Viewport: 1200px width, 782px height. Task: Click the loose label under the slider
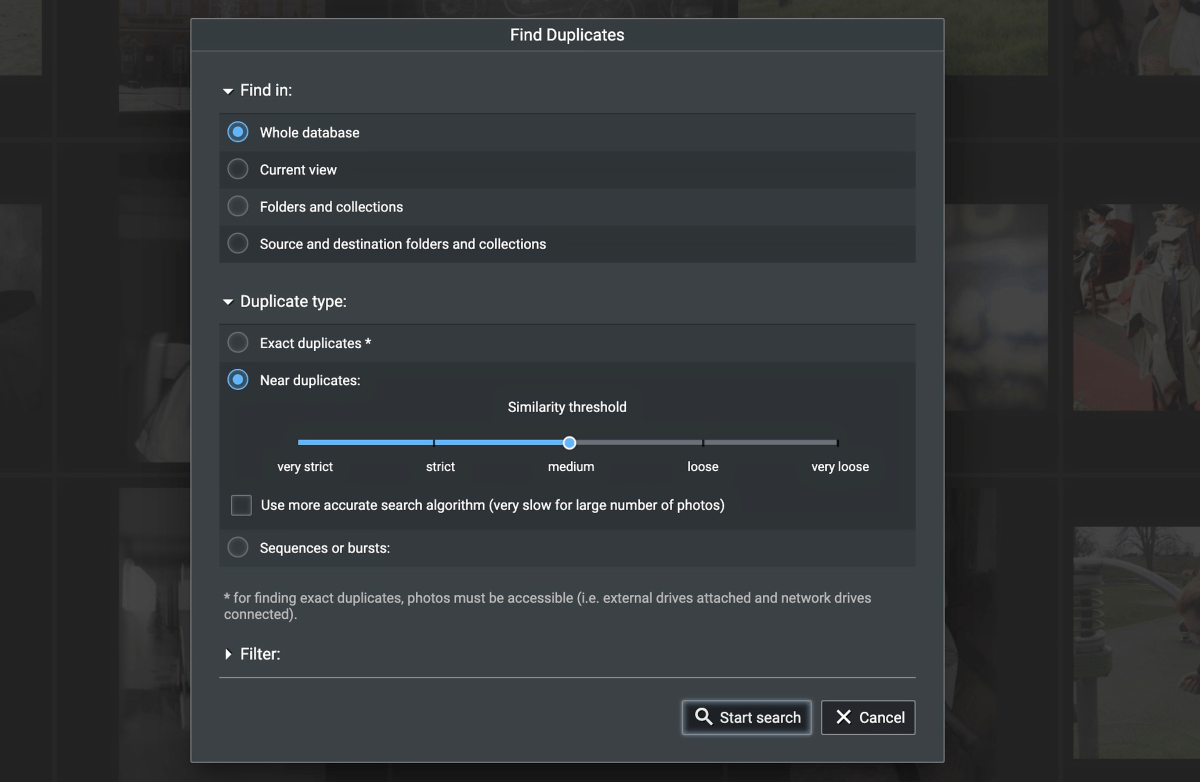(x=703, y=466)
